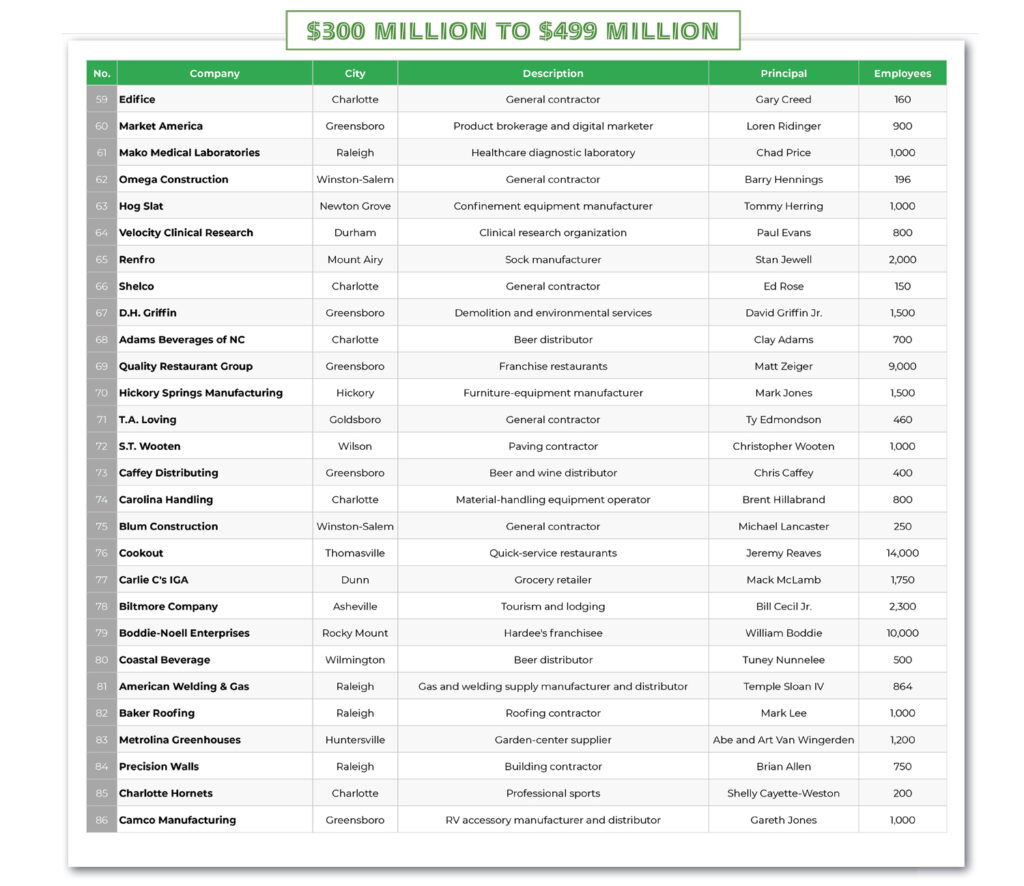Image resolution: width=1024 pixels, height=886 pixels.
Task: Click the Cookout company name
Action: pos(141,553)
